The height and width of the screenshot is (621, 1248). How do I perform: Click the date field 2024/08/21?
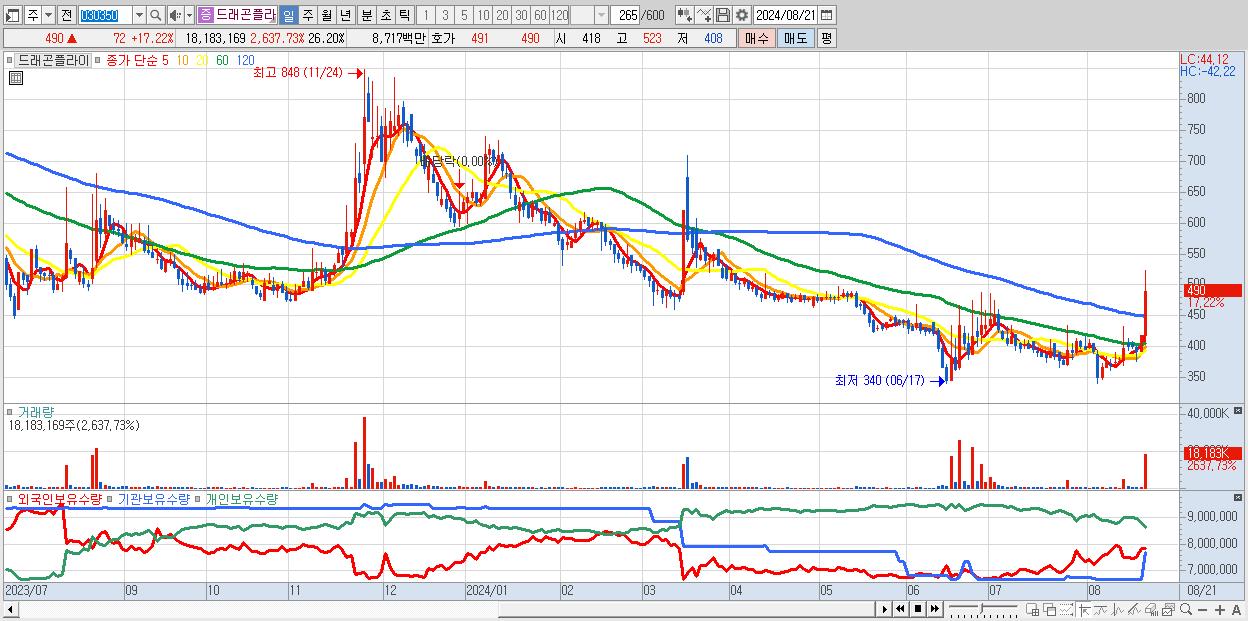point(785,15)
